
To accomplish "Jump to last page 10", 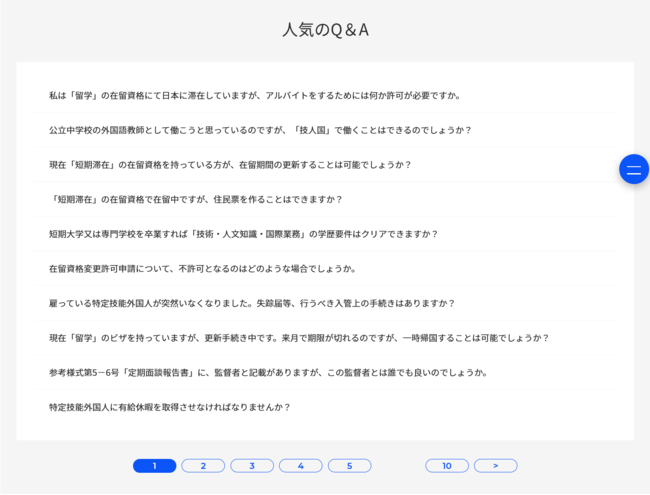I will pyautogui.click(x=447, y=466).
